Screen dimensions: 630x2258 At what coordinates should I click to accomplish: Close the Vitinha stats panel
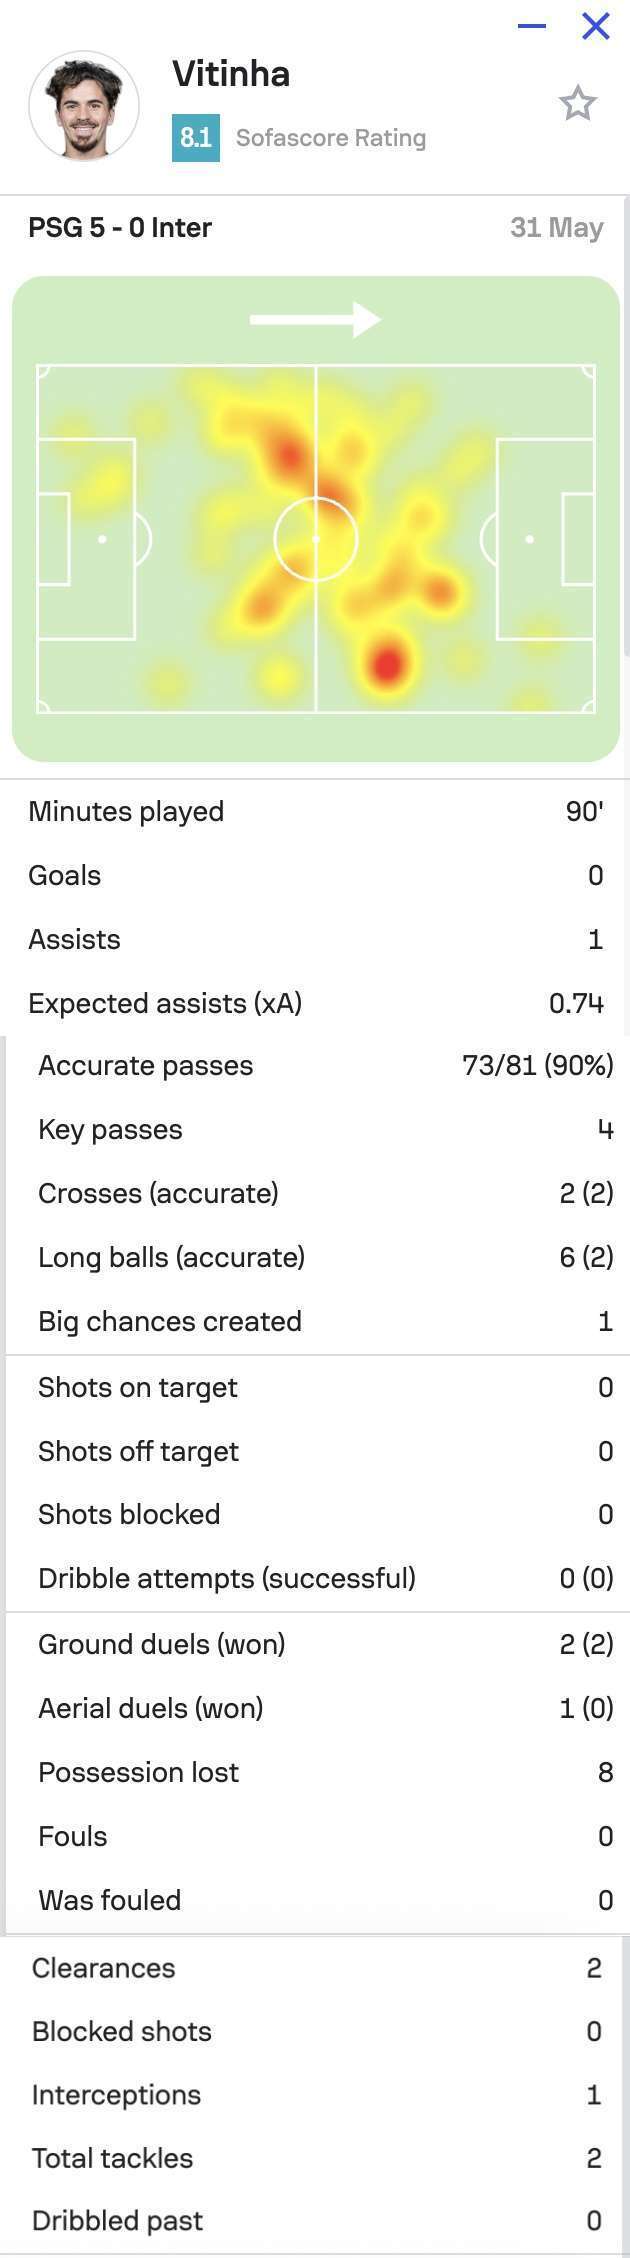tap(596, 26)
